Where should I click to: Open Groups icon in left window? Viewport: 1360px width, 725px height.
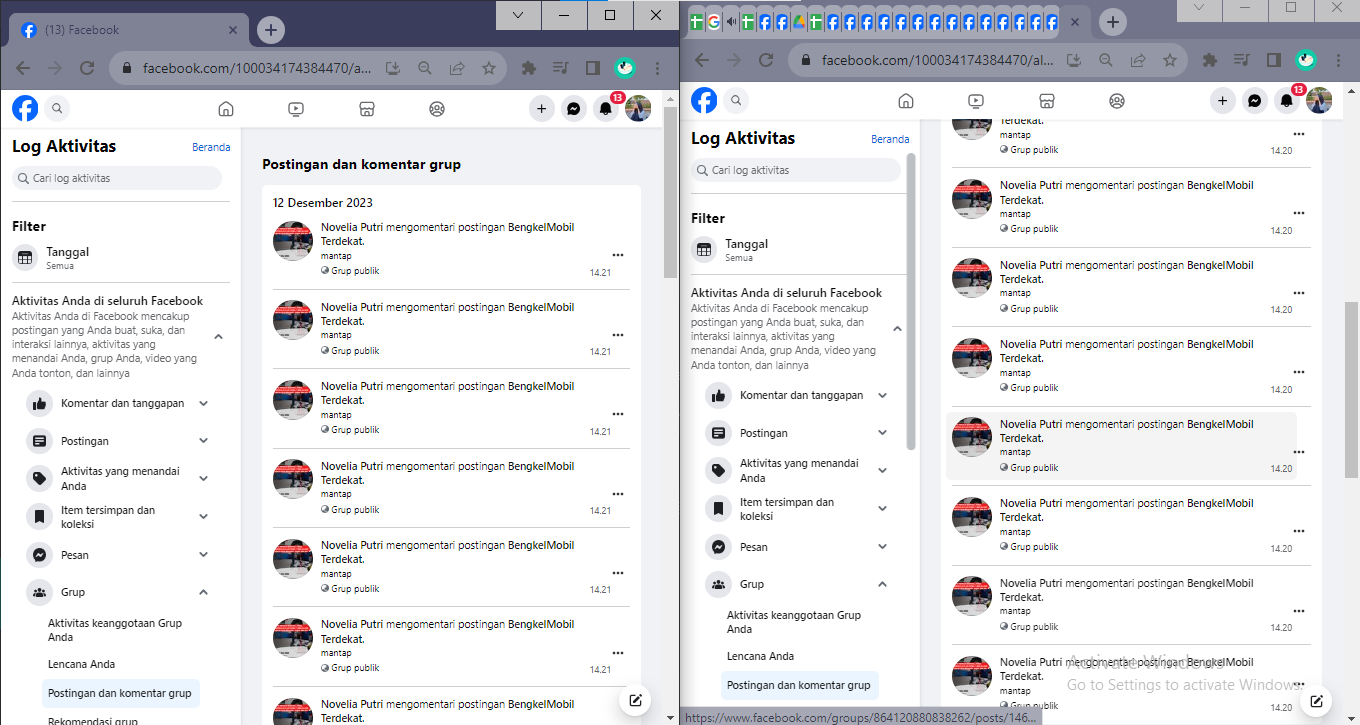[x=437, y=109]
